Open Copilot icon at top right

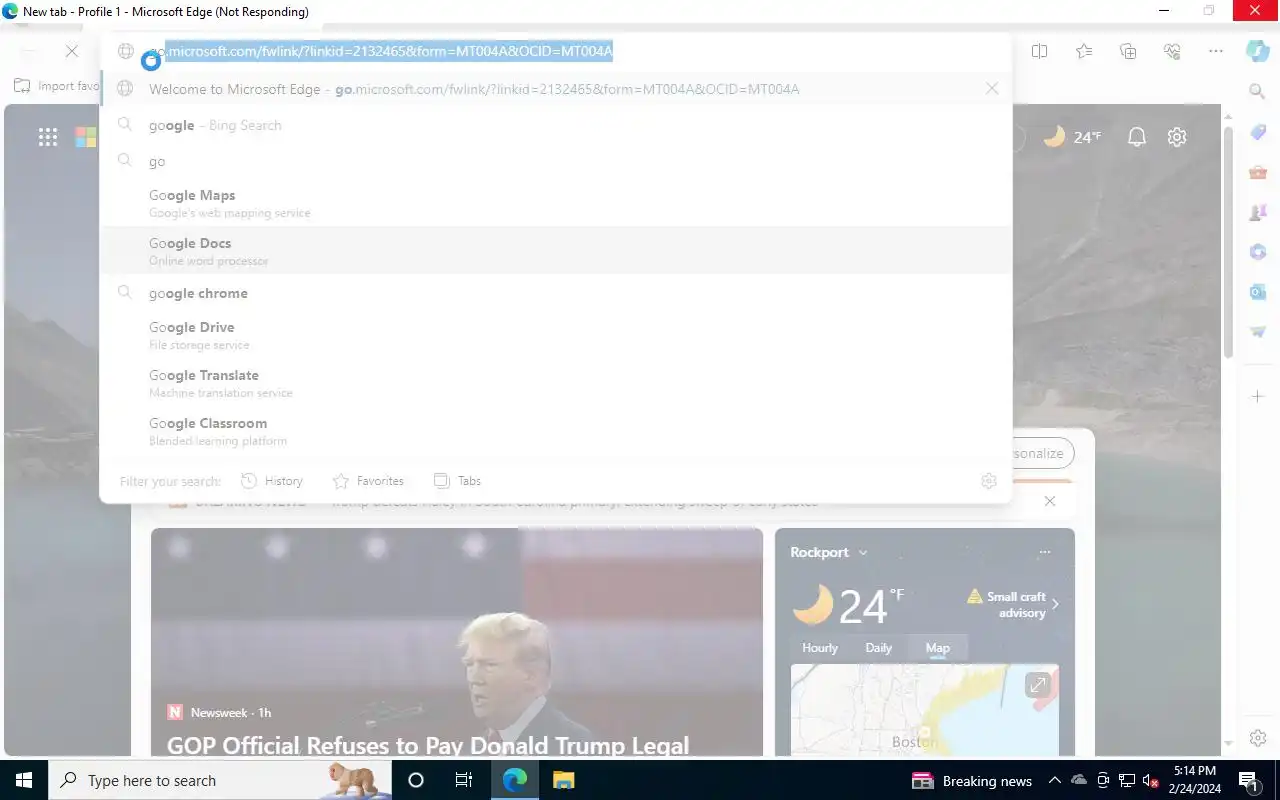[1258, 51]
